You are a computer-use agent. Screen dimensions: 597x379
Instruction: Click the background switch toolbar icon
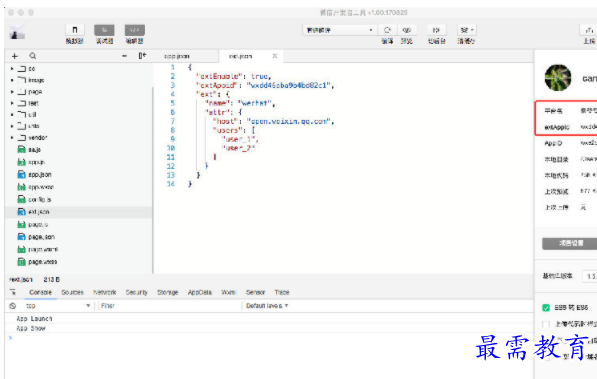pos(436,30)
